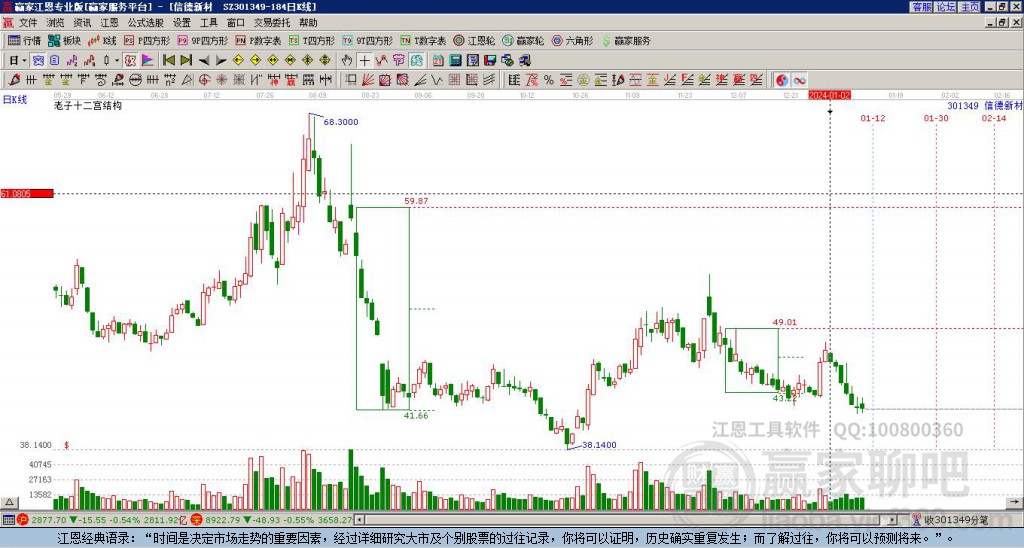Click the 收301349分笔 status entry
The height and width of the screenshot is (548, 1024).
[950, 520]
